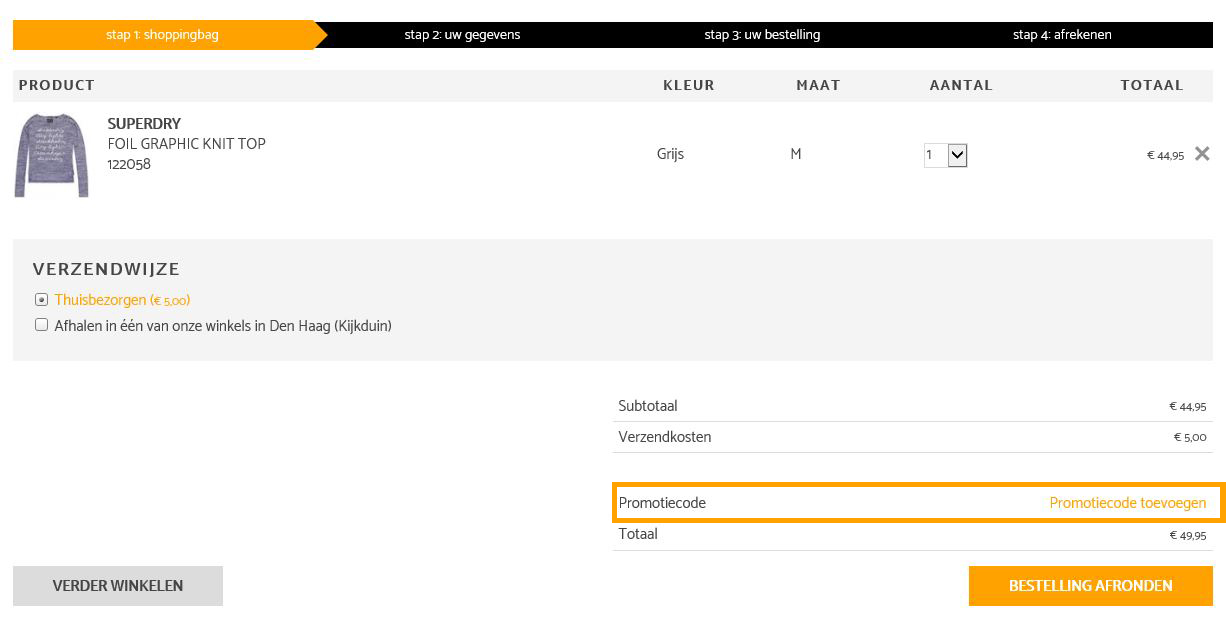Select the Thuisbezorgen shipping option

pos(41,300)
